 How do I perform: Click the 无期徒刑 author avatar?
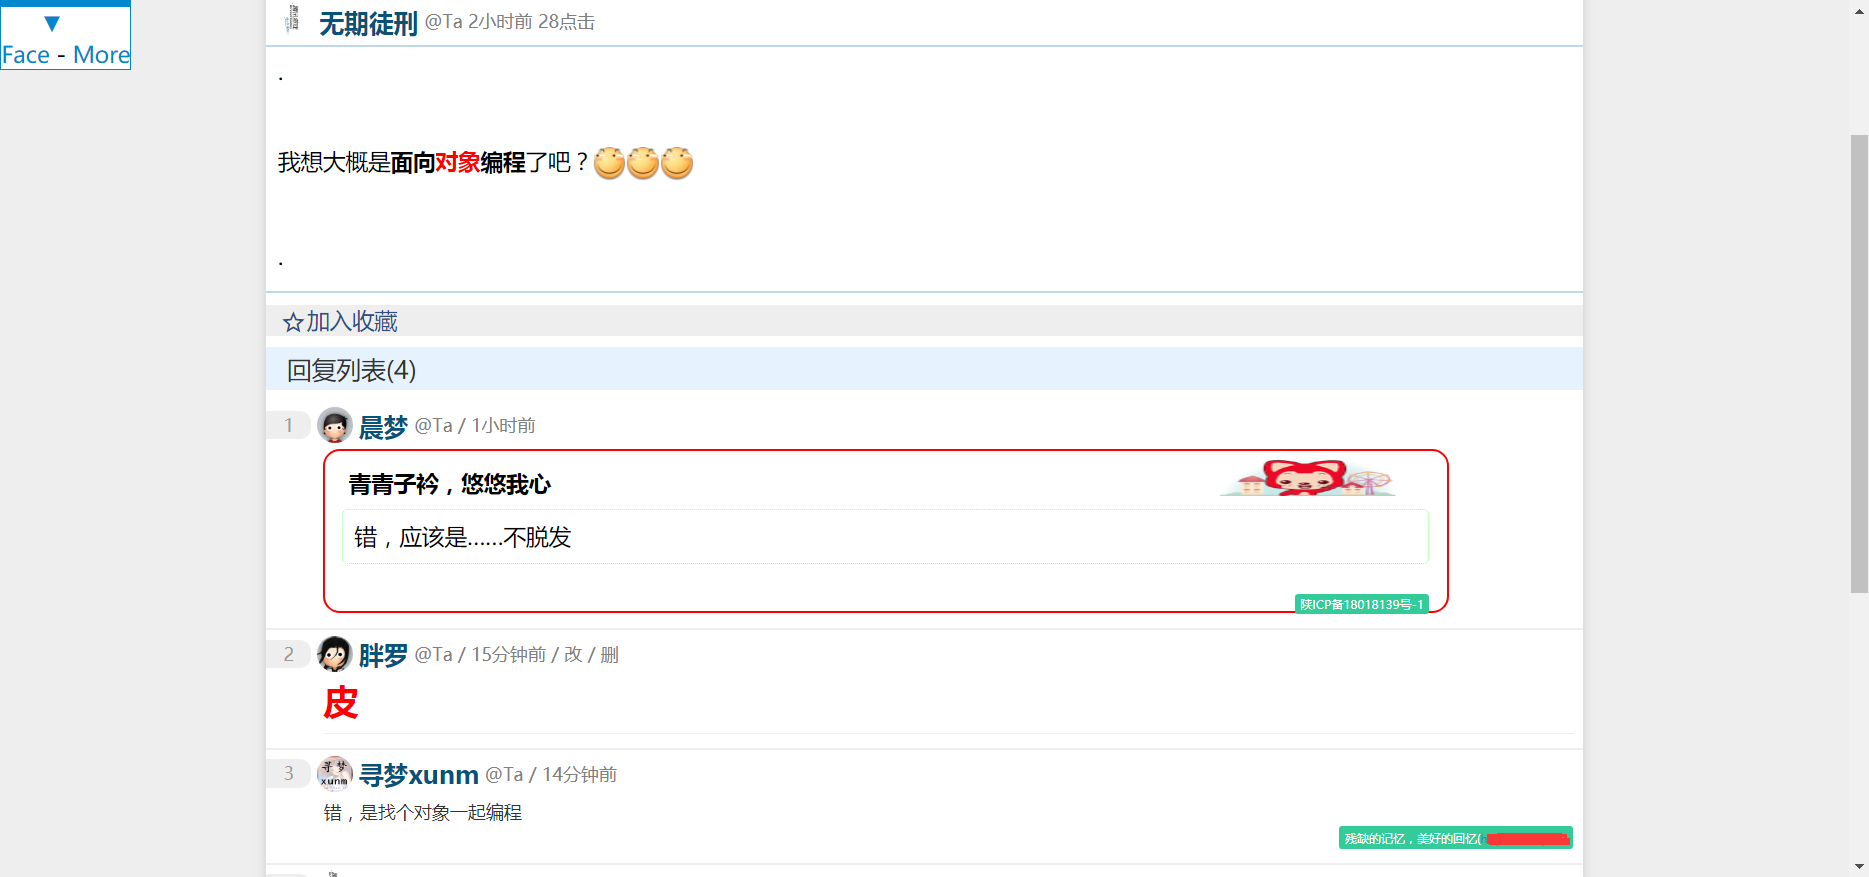click(x=292, y=19)
